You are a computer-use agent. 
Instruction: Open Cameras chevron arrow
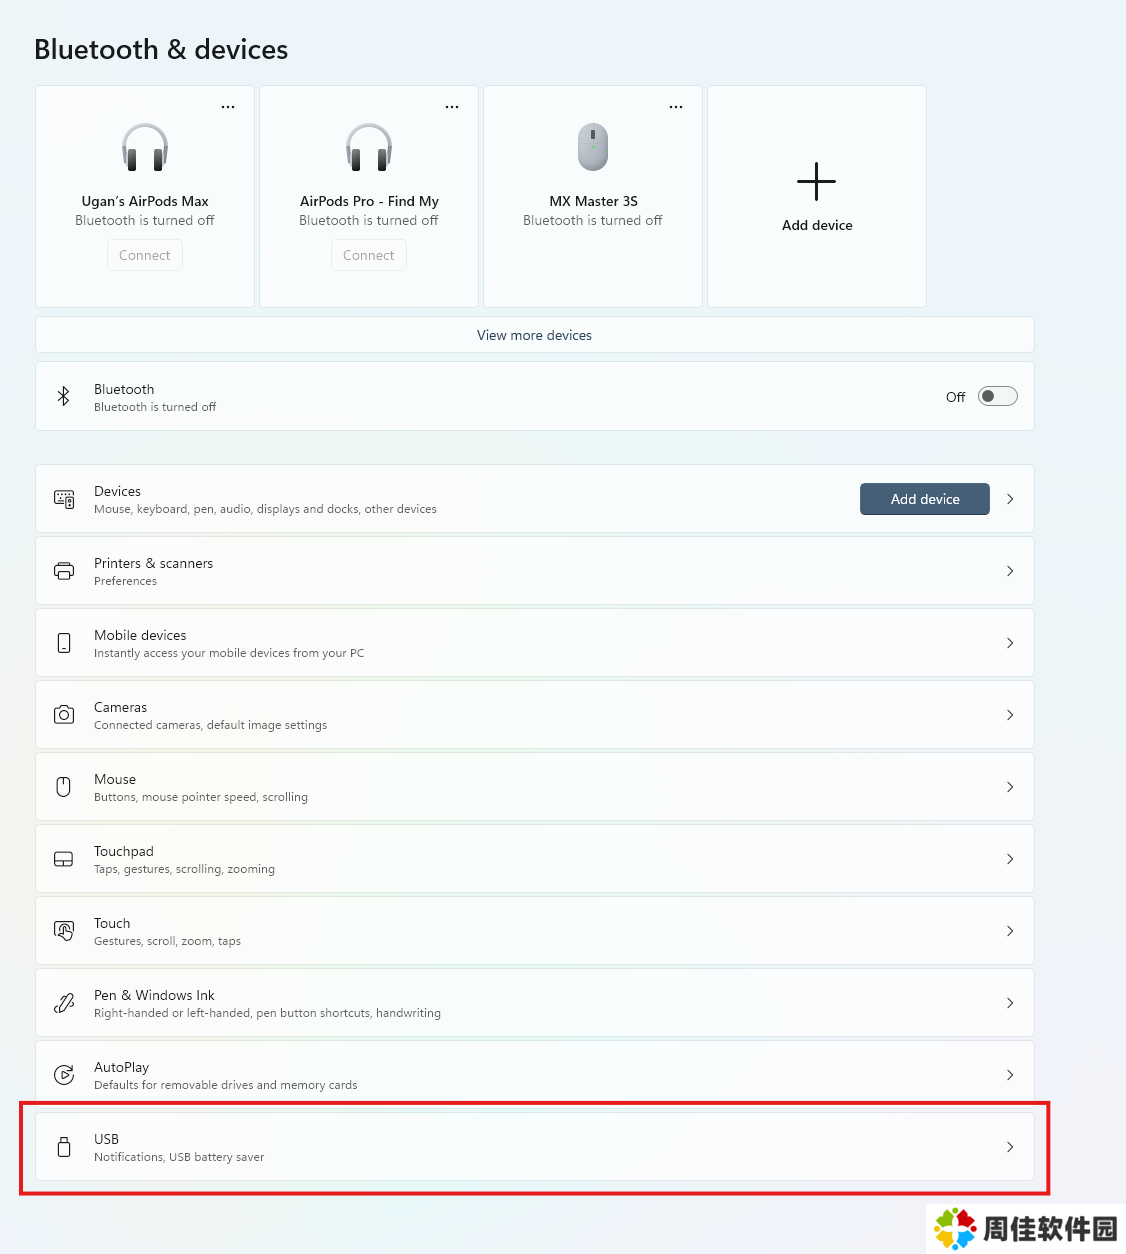click(1010, 715)
